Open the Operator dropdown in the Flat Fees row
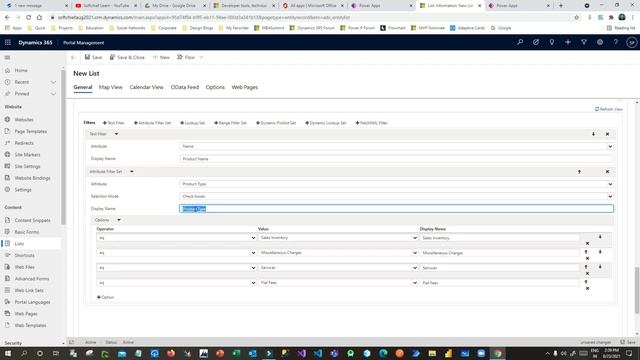 point(176,282)
